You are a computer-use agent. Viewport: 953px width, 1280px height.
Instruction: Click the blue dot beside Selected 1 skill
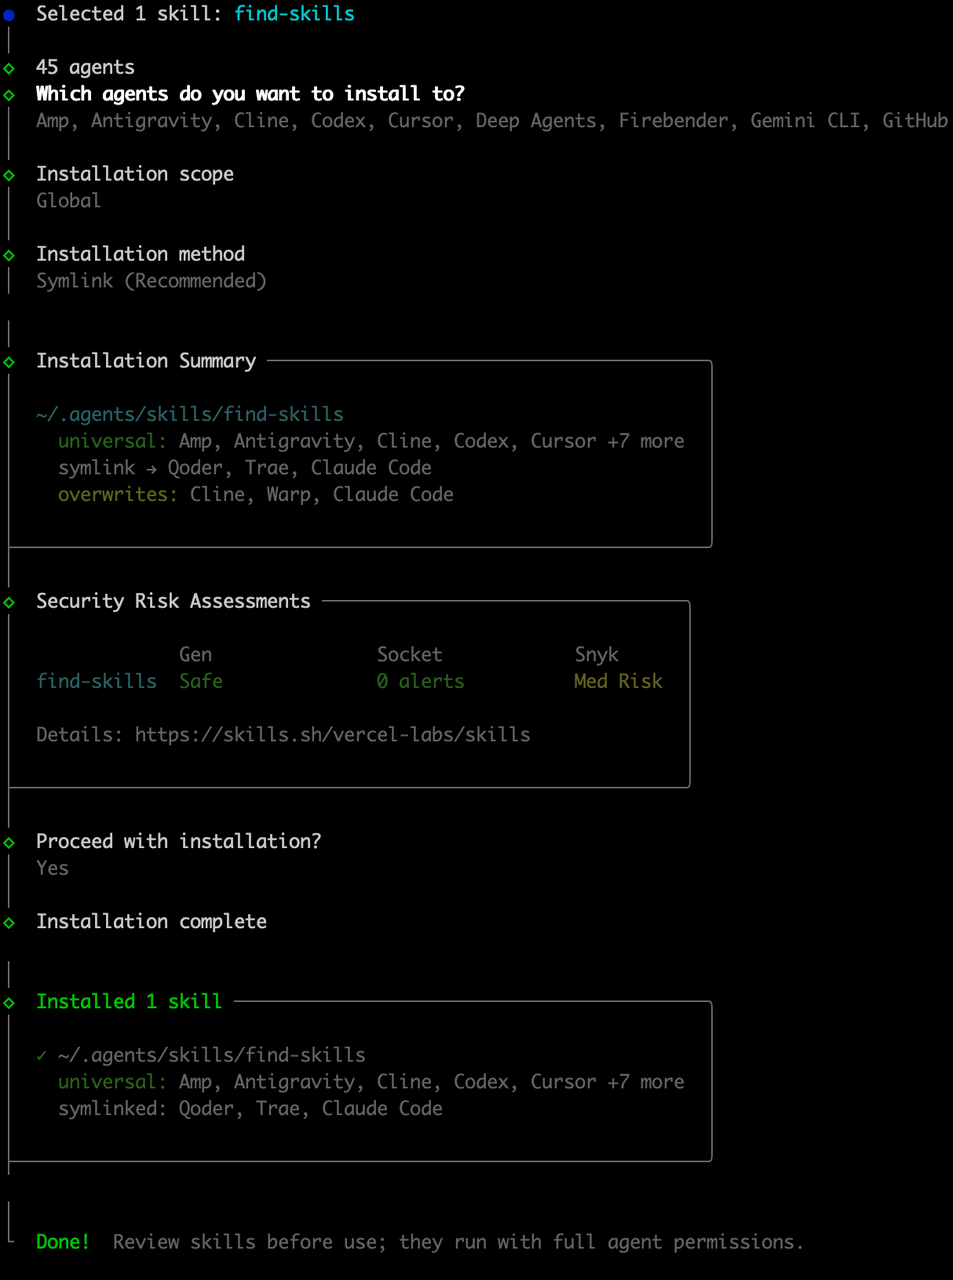pyautogui.click(x=9, y=15)
